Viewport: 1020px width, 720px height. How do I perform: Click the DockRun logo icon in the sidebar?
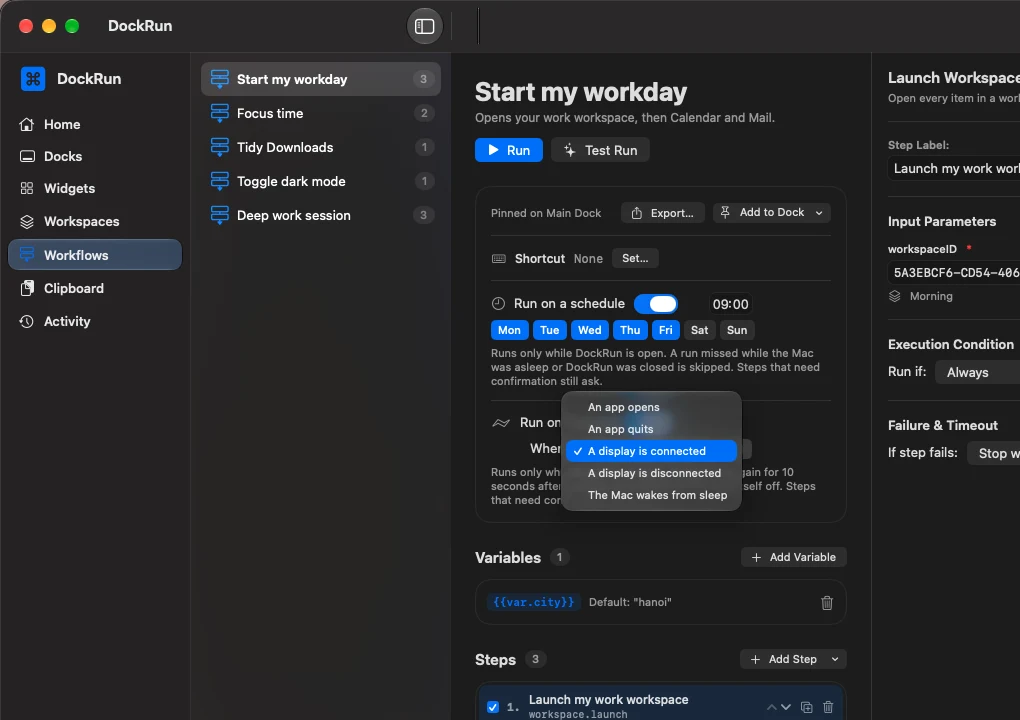pyautogui.click(x=33, y=79)
